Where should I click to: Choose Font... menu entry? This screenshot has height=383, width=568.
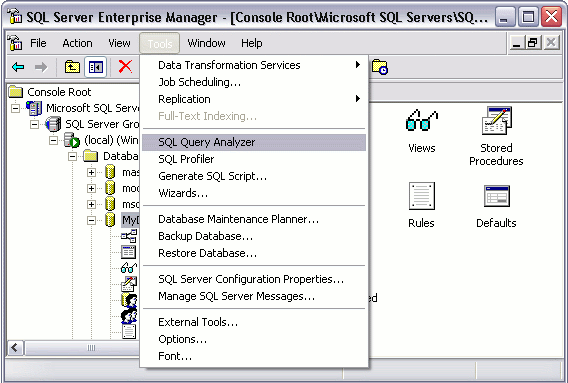pyautogui.click(x=254, y=356)
